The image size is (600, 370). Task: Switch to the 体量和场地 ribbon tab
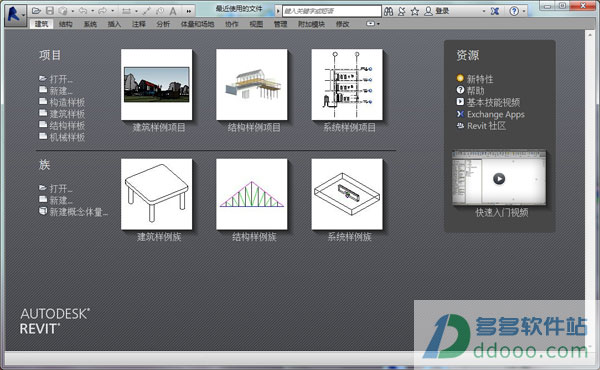(197, 24)
